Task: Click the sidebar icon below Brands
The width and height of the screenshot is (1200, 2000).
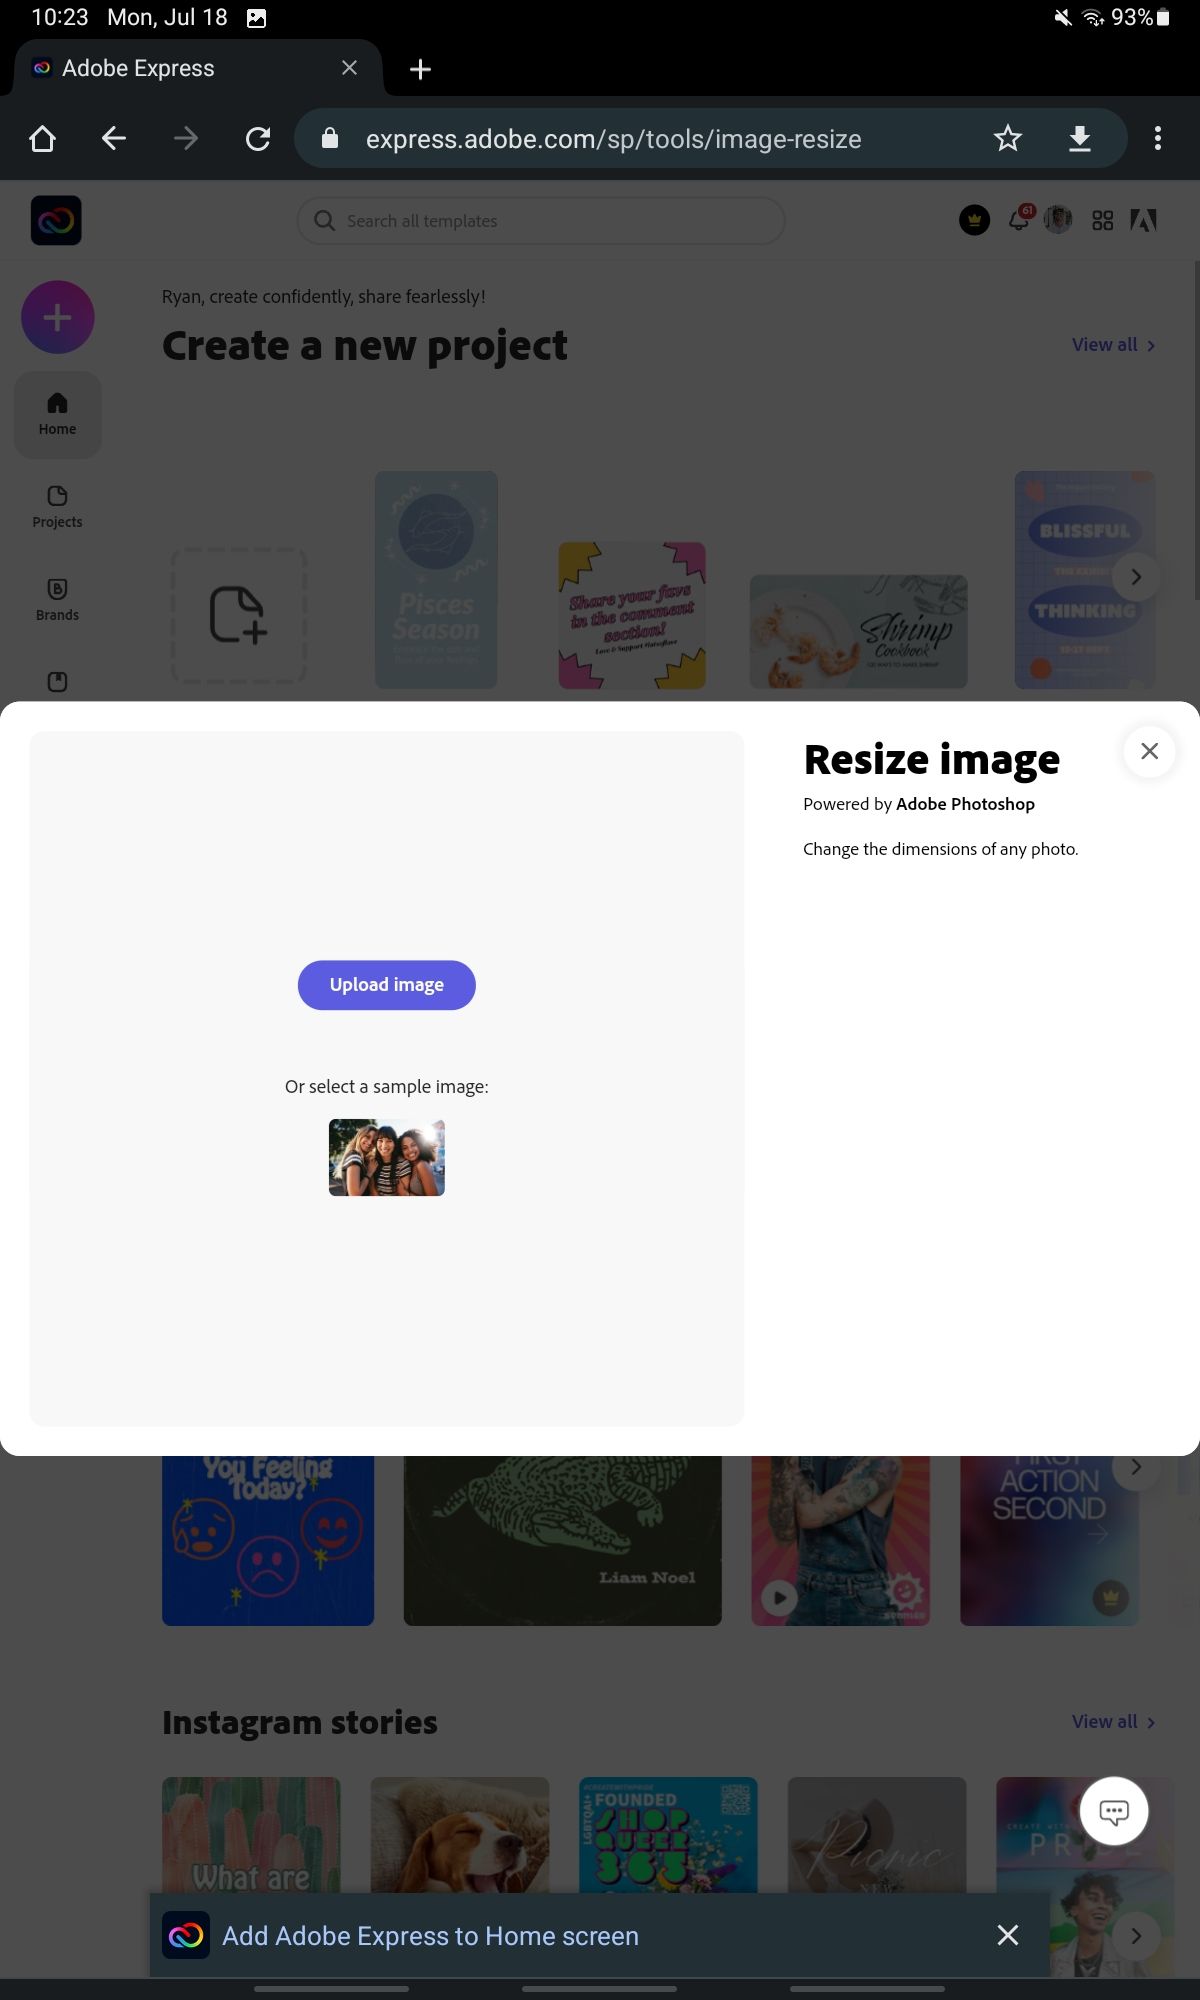Action: (x=57, y=682)
